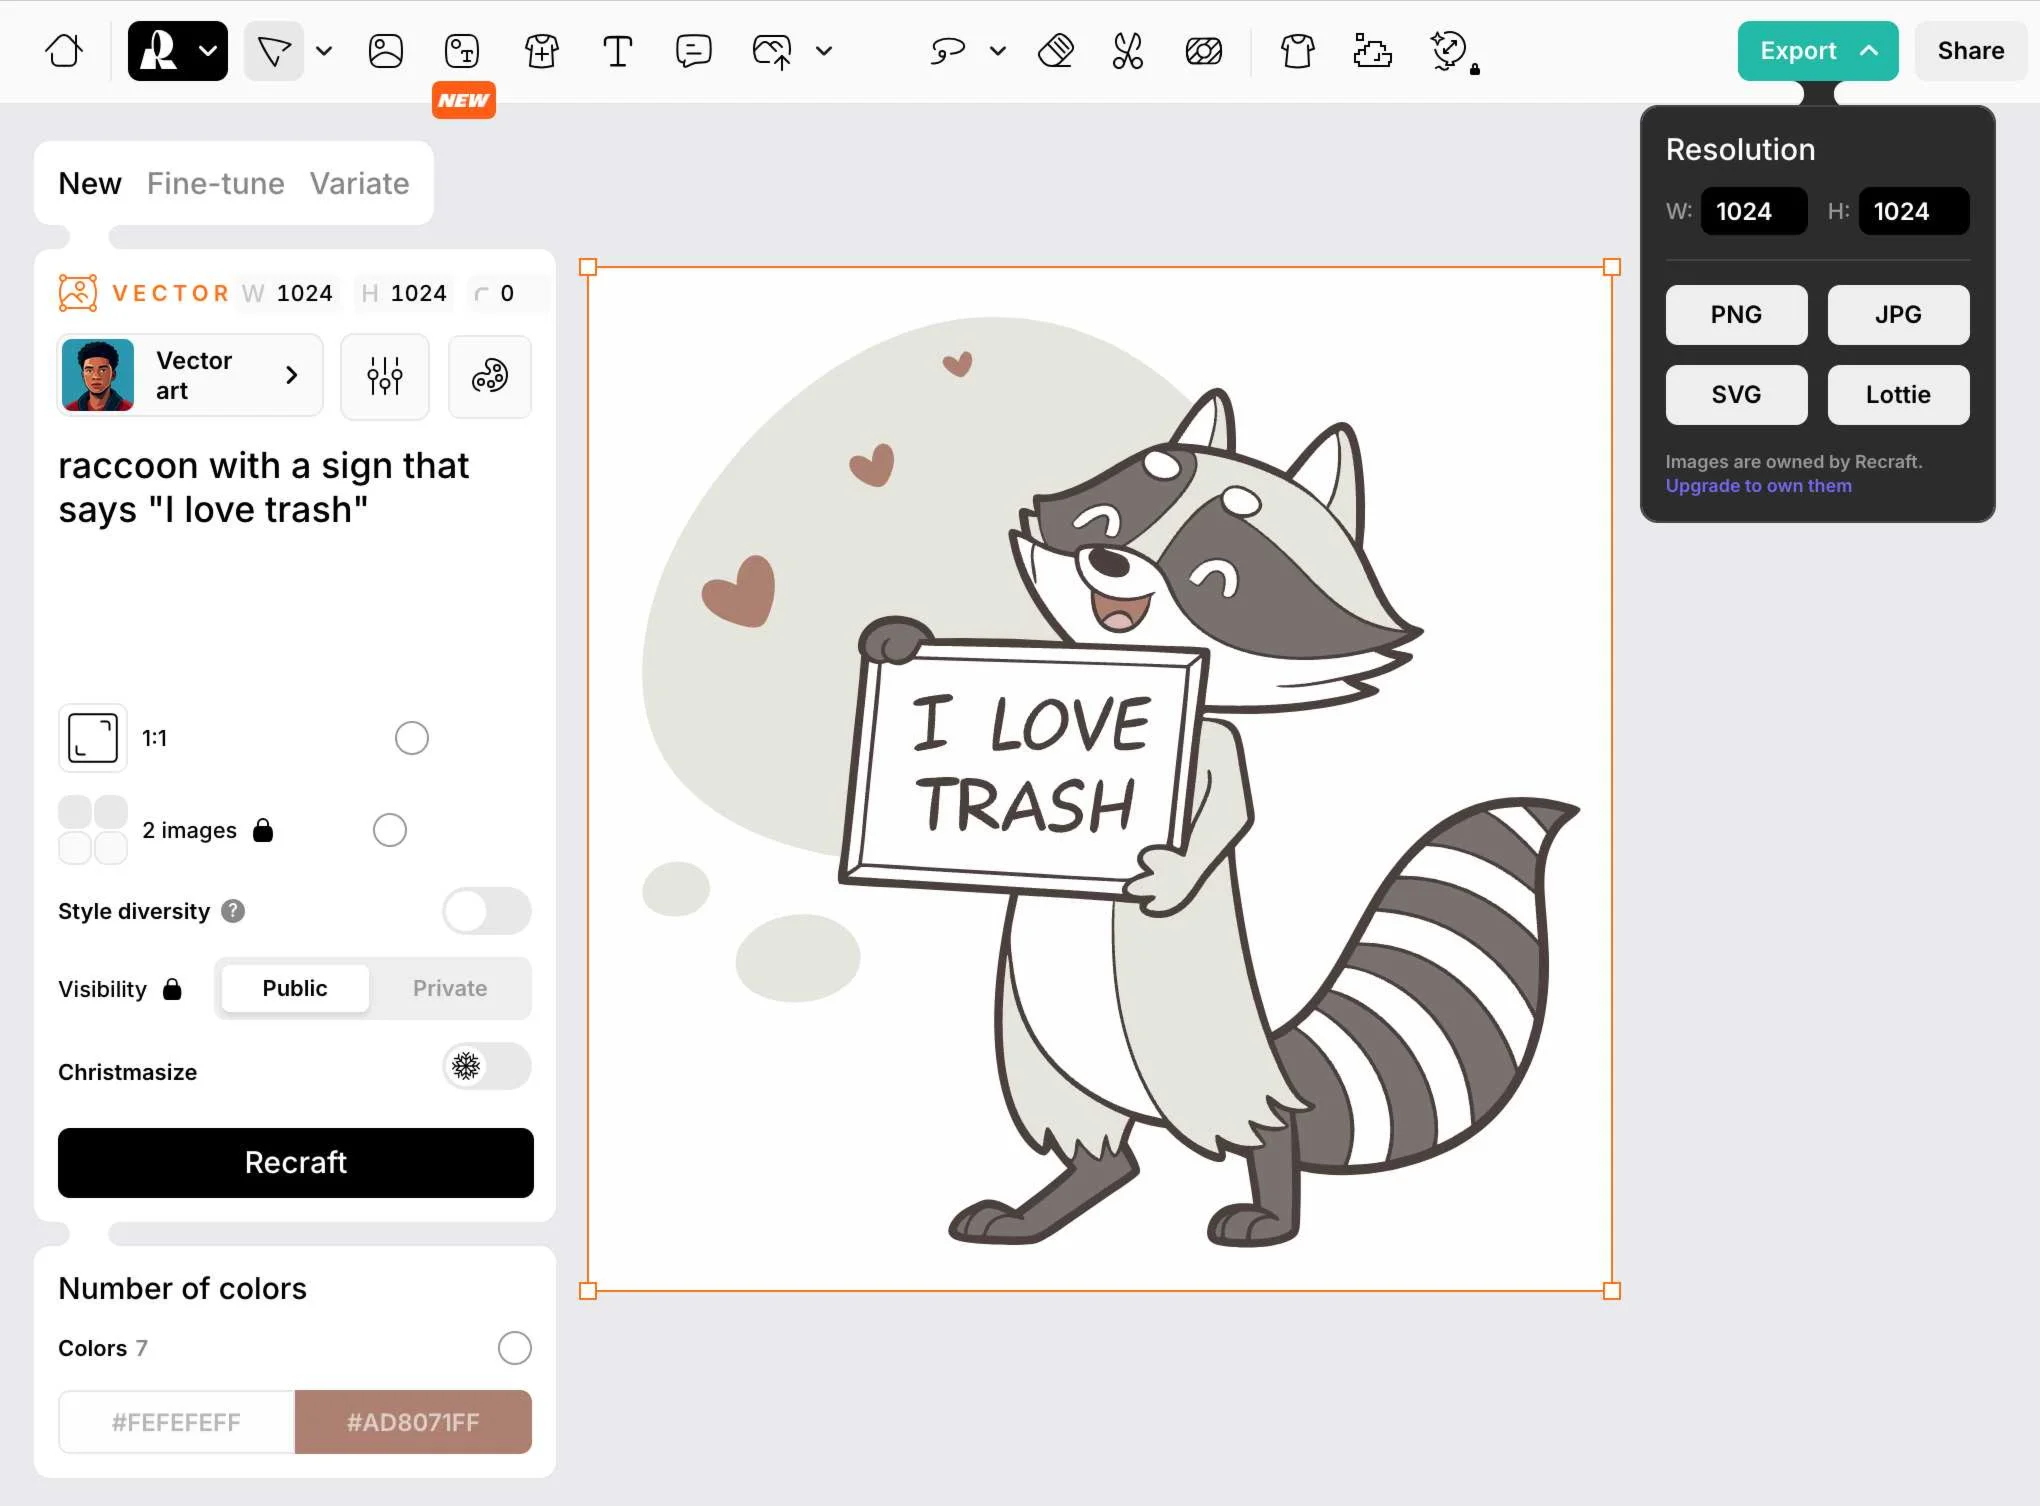Go to home via house icon

65,50
